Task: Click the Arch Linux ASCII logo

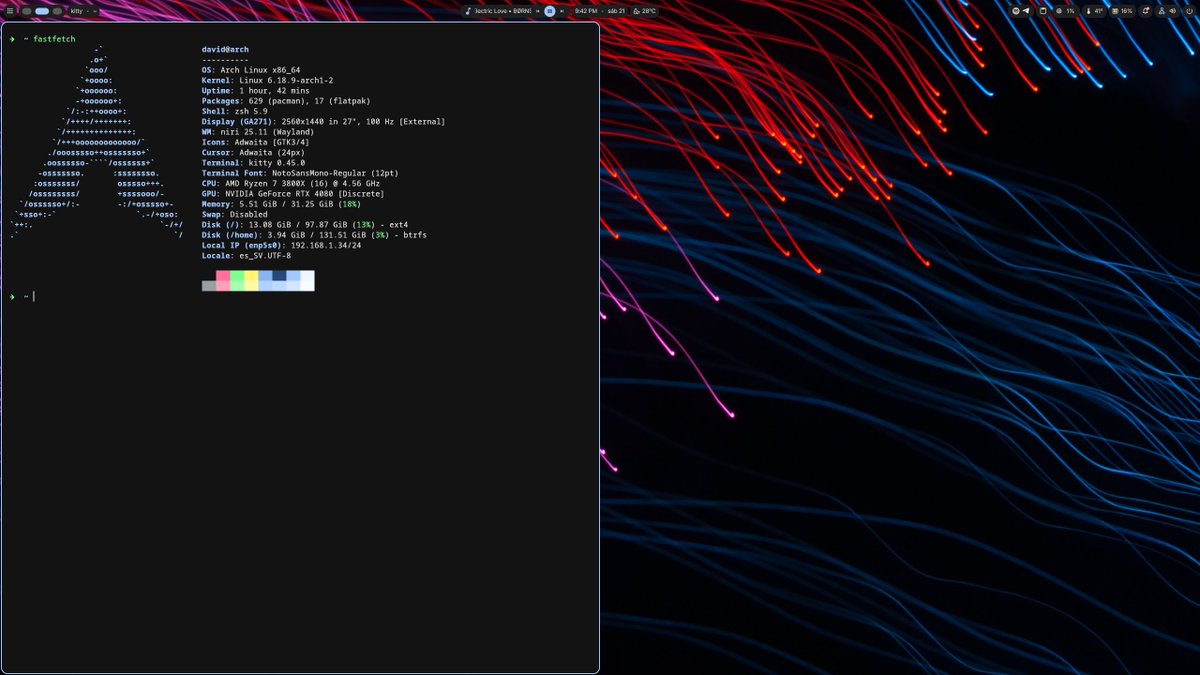Action: 96,142
